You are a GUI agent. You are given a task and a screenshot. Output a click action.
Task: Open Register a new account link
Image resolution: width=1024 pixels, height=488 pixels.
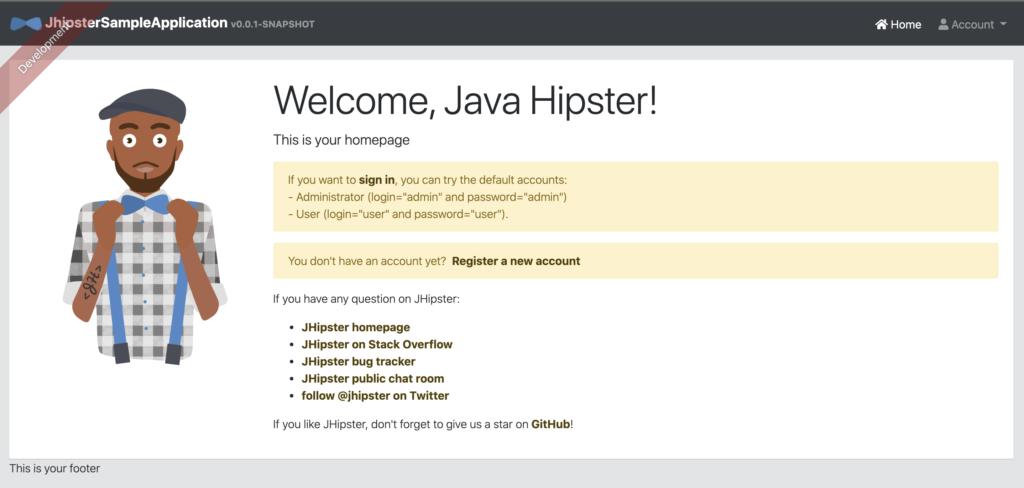pos(516,261)
